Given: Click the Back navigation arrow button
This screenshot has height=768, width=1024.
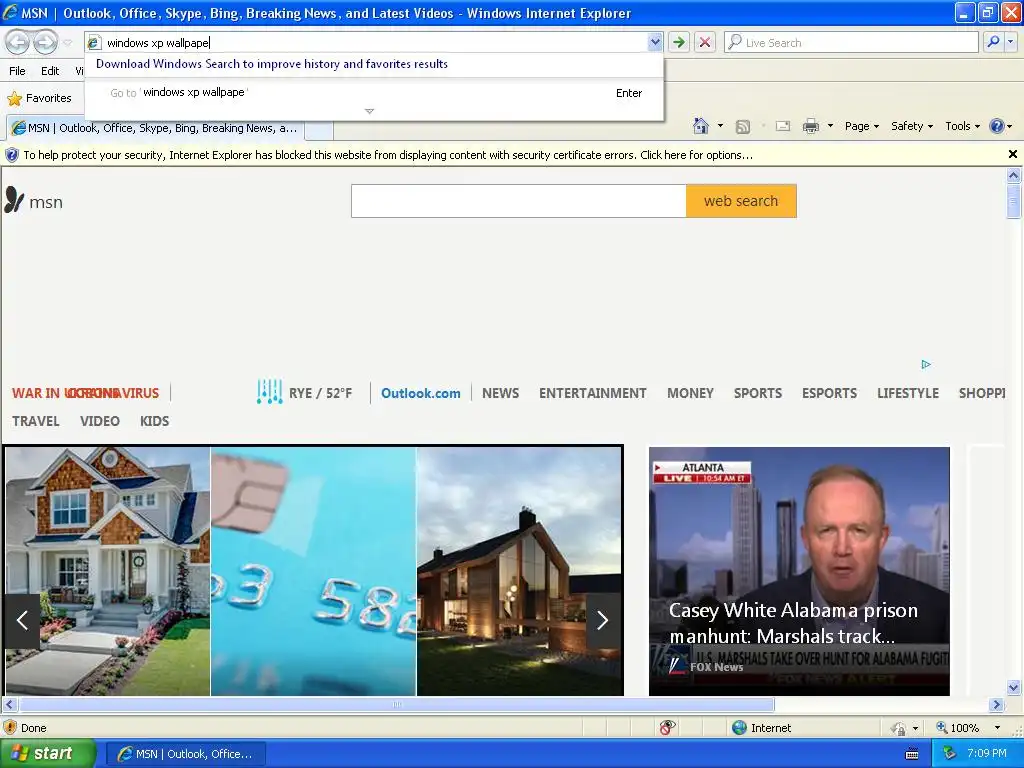Looking at the screenshot, I should coord(18,42).
